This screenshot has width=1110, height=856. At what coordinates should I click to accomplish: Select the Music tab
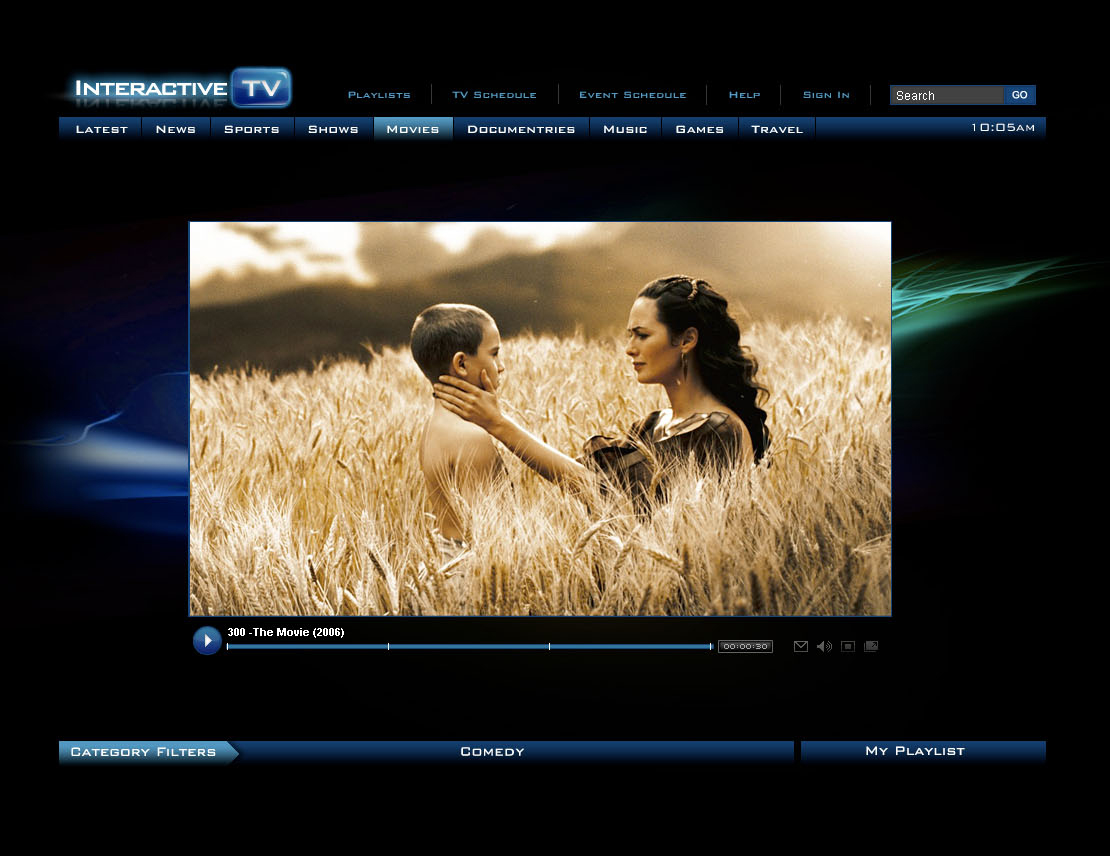pos(625,129)
